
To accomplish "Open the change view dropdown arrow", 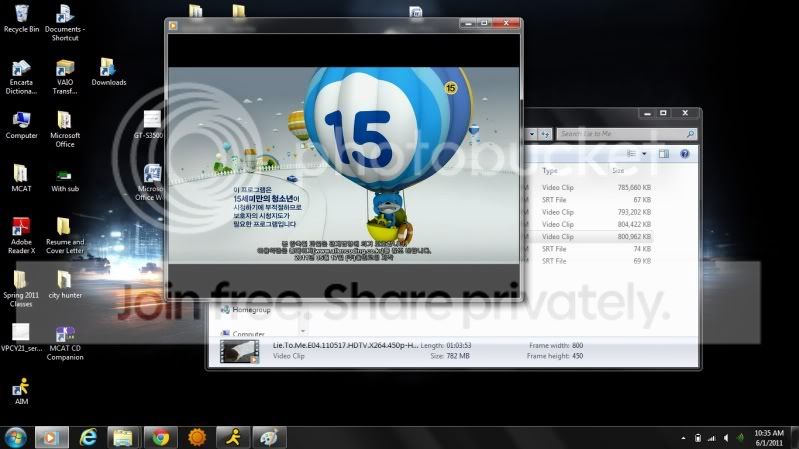I will (x=644, y=154).
